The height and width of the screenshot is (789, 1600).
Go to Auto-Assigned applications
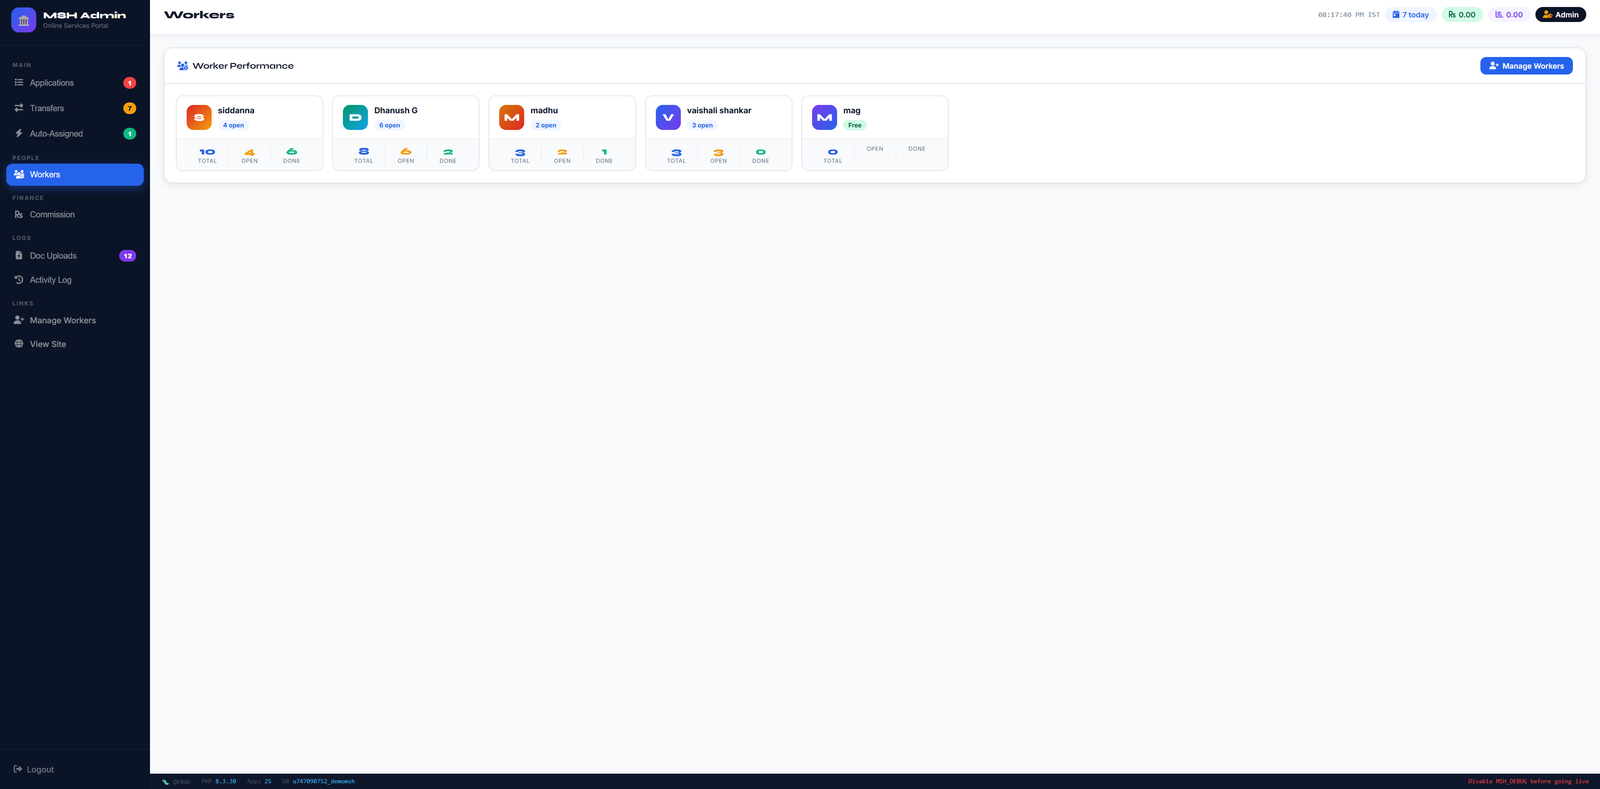pyautogui.click(x=75, y=133)
